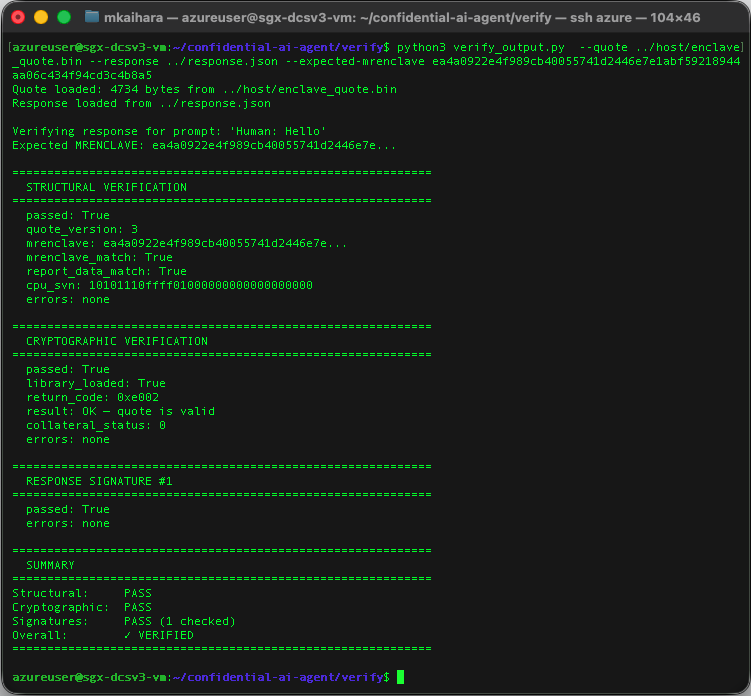Click the 'cpu_svn' value line
Viewport: 751px width, 696px height.
click(x=169, y=285)
